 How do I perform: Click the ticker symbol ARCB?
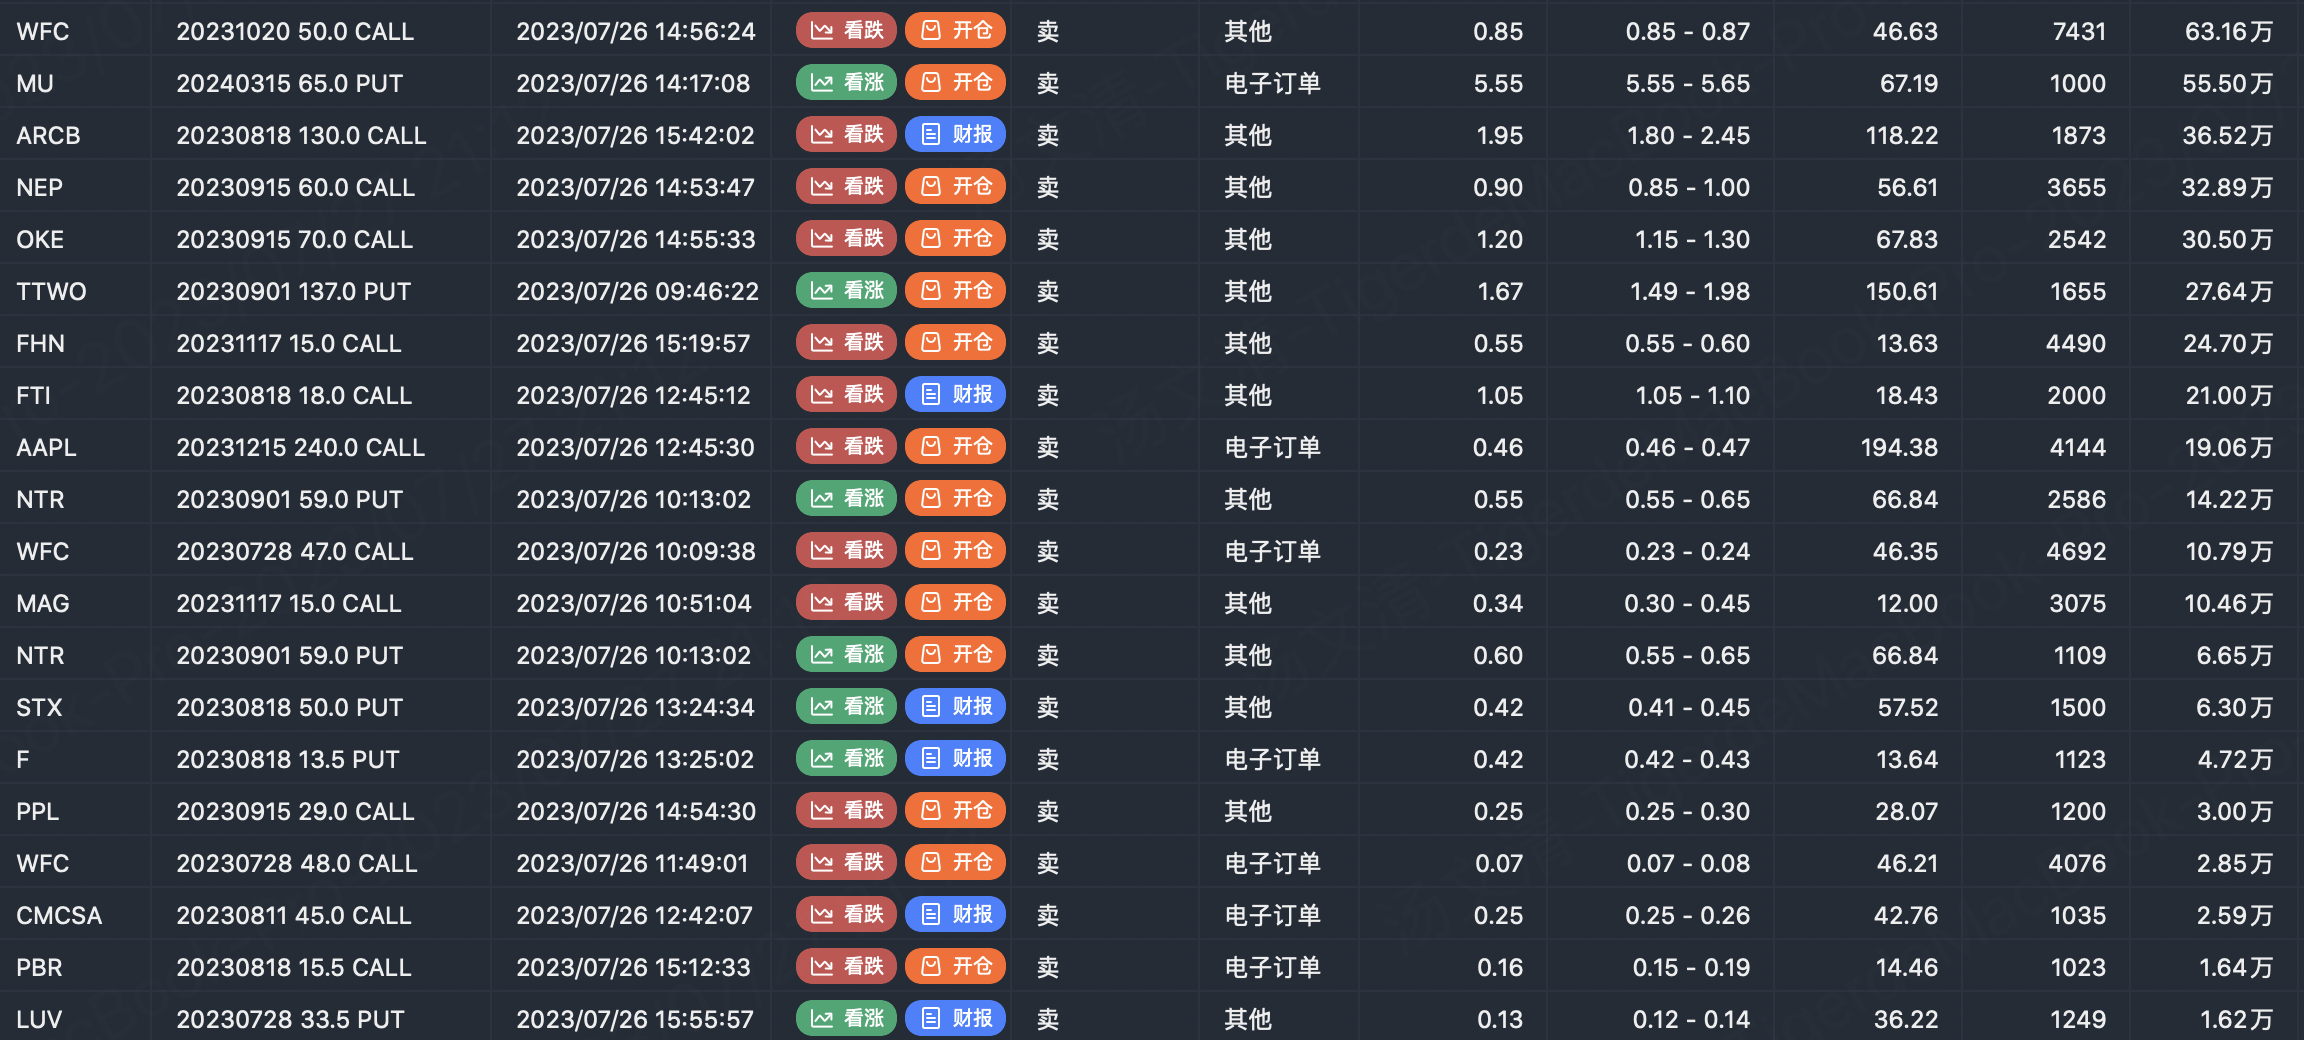tap(48, 136)
